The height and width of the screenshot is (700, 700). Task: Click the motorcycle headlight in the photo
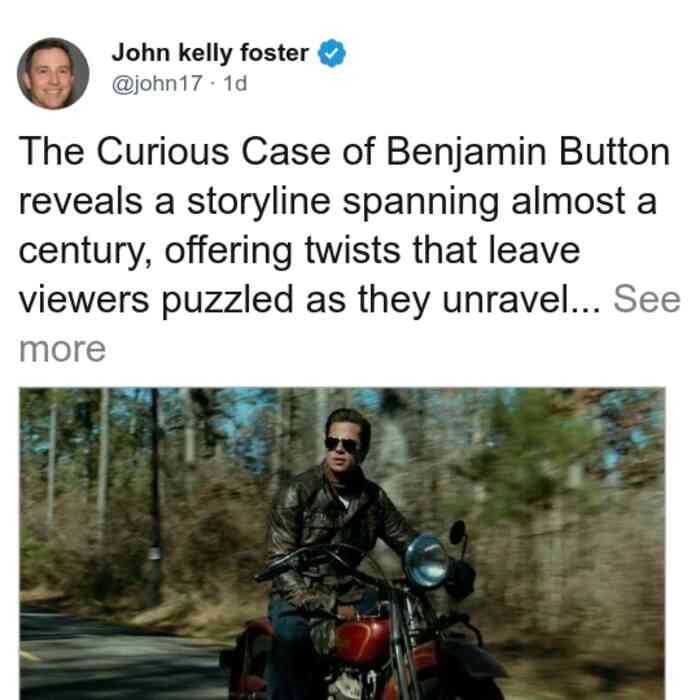coord(426,561)
